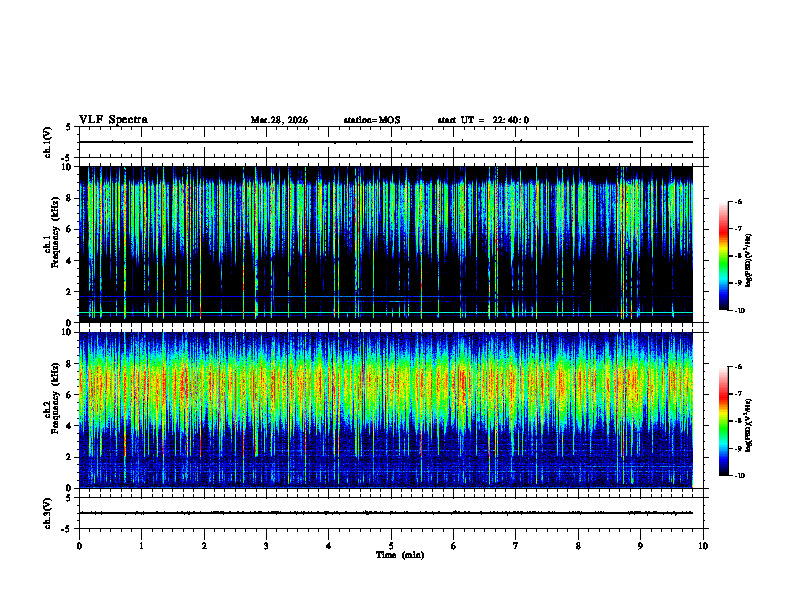Click the ch.2 frequency tick label "4"
The height and width of the screenshot is (612, 792).
click(x=70, y=426)
